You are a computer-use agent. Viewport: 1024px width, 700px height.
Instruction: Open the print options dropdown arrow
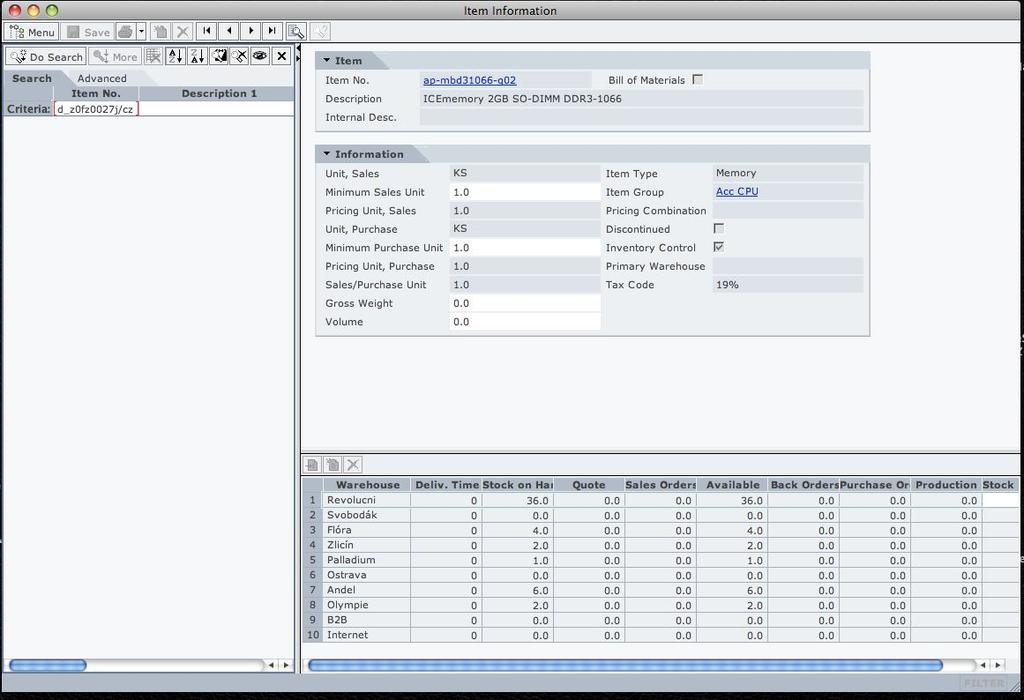click(x=141, y=31)
